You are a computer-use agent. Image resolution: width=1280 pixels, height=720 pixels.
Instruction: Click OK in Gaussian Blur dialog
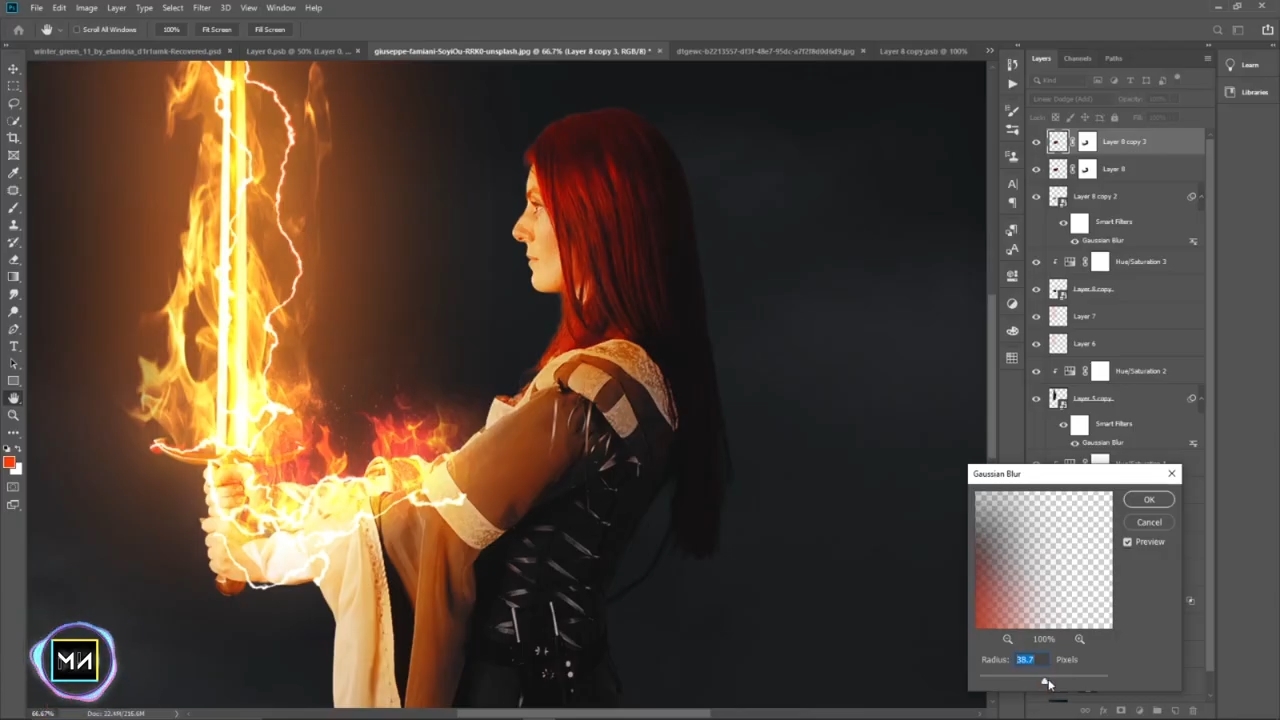[x=1148, y=500]
